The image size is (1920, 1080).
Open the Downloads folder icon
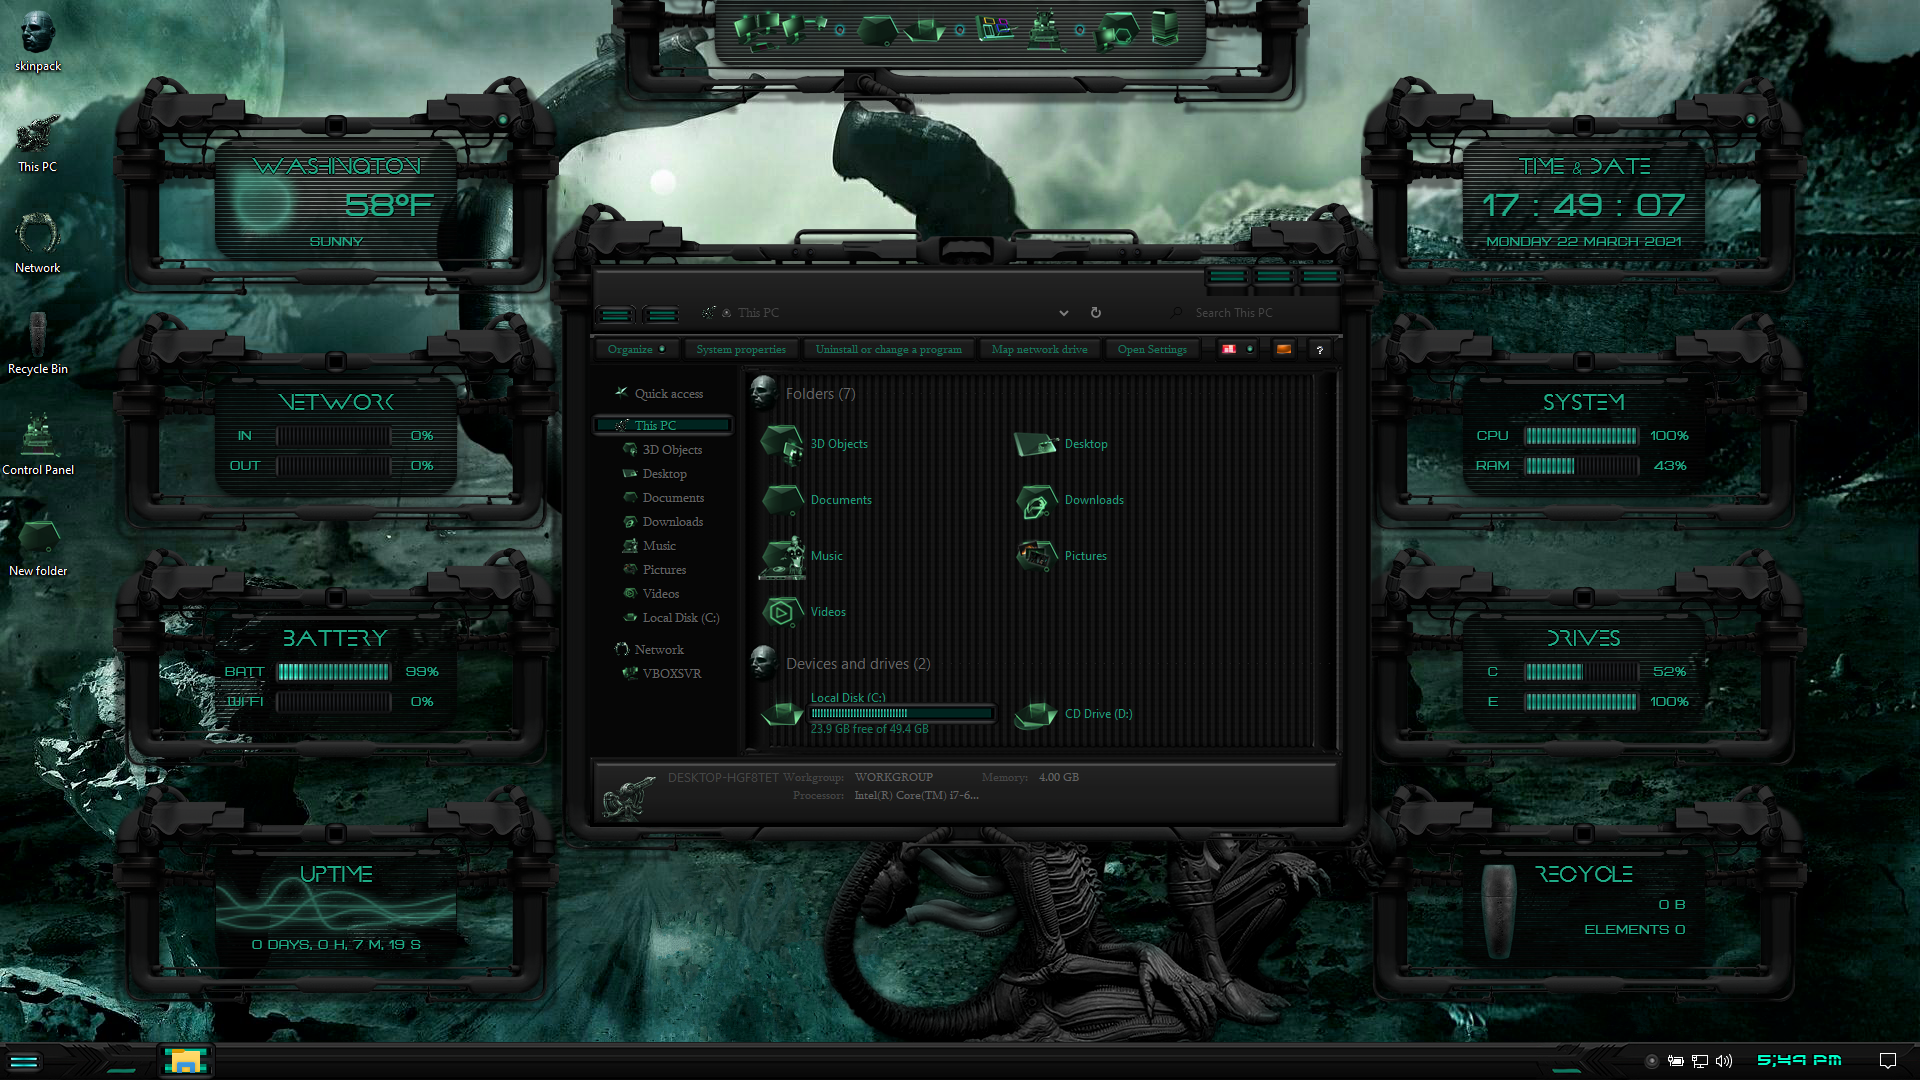pos(1036,500)
